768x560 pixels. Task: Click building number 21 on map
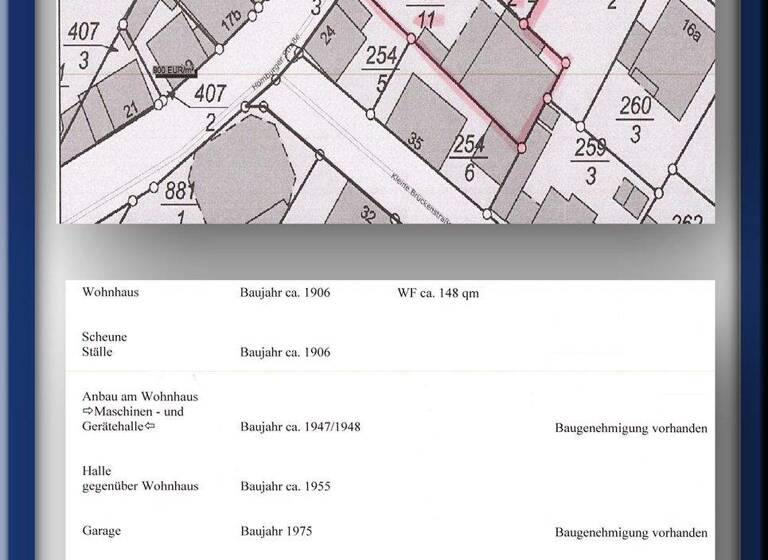click(131, 111)
